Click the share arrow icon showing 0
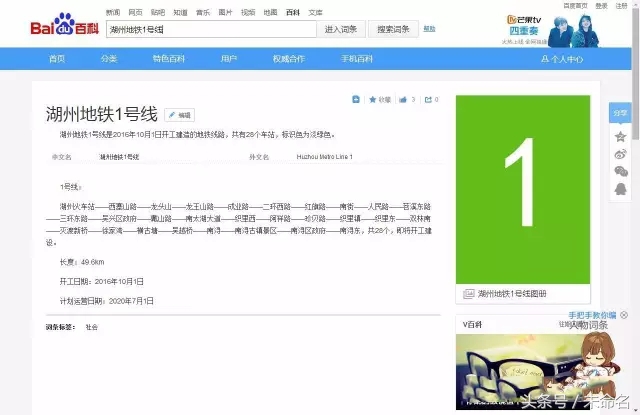This screenshot has width=640, height=415. click(428, 100)
